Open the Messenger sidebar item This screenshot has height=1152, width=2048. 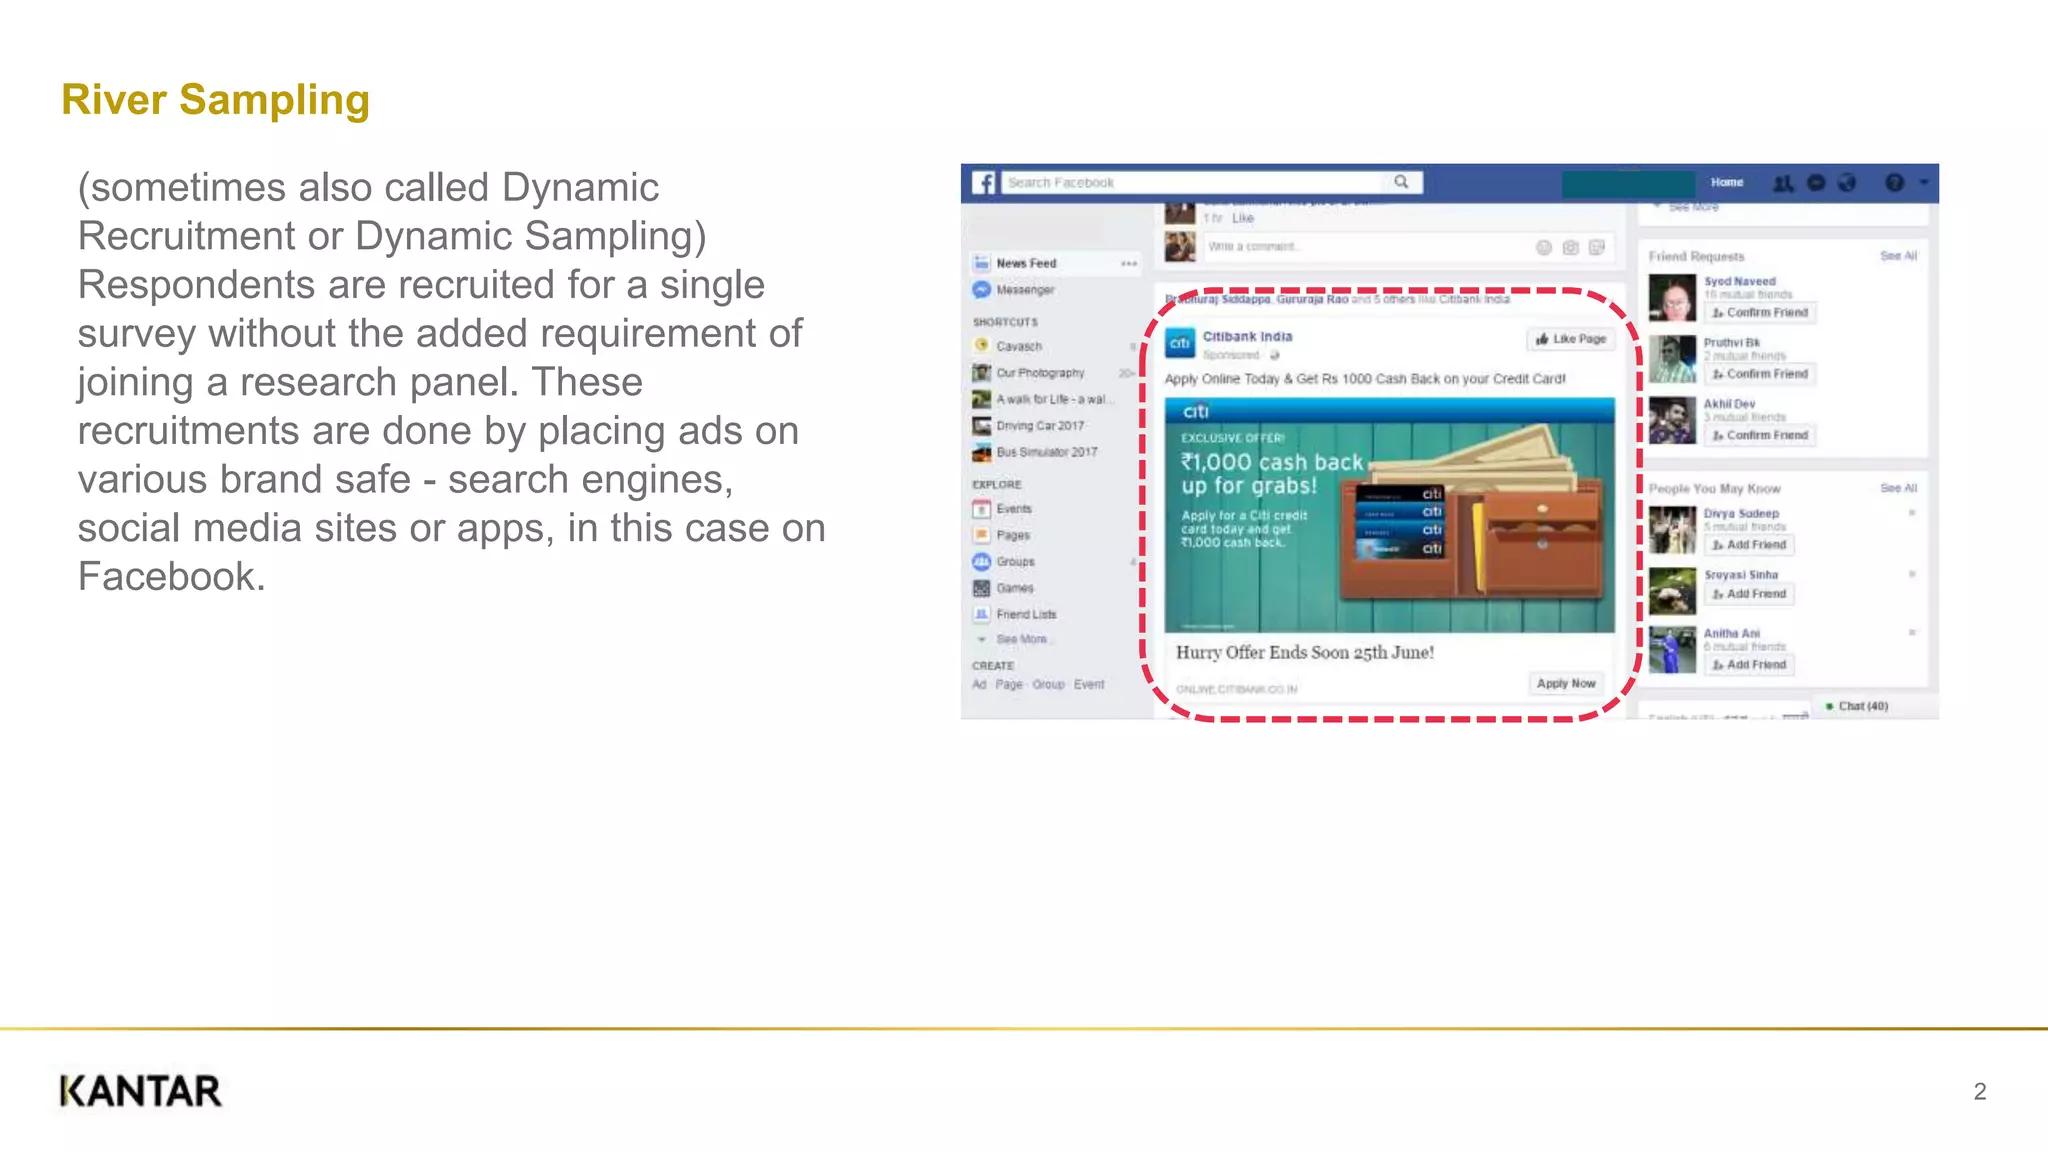pyautogui.click(x=1024, y=290)
